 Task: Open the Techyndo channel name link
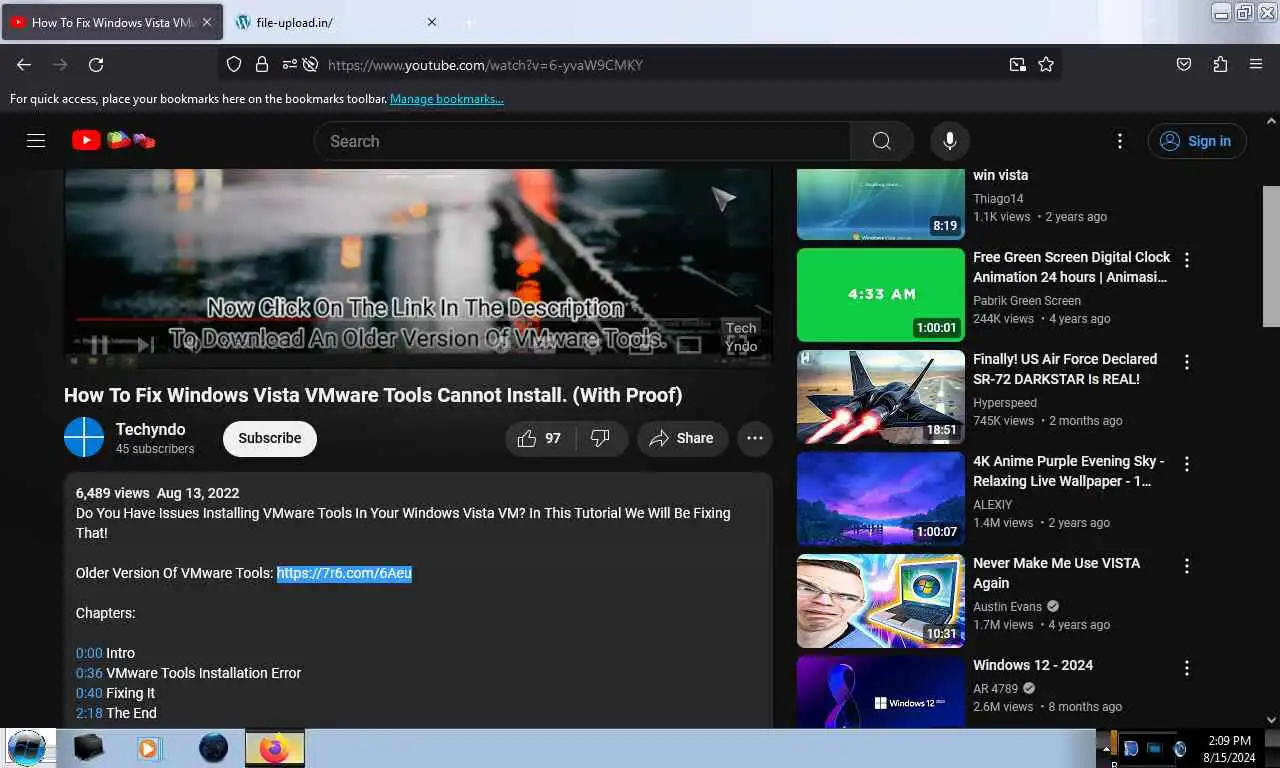[150, 429]
